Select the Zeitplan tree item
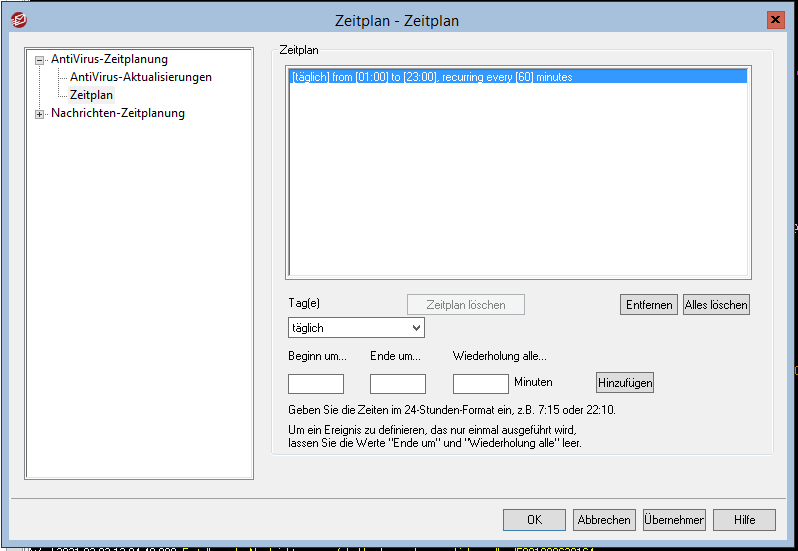 coord(91,95)
